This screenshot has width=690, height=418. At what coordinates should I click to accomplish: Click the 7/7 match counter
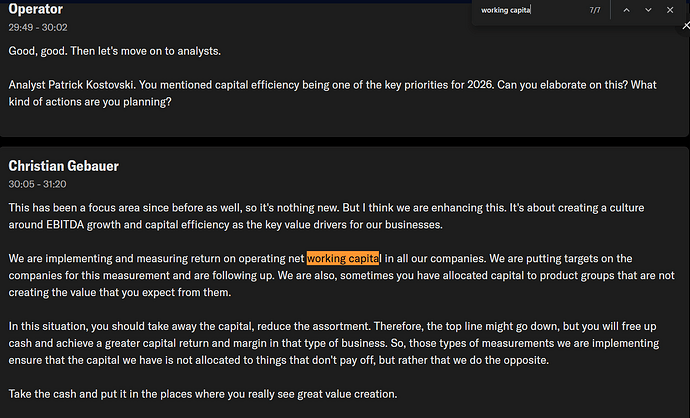(x=595, y=10)
